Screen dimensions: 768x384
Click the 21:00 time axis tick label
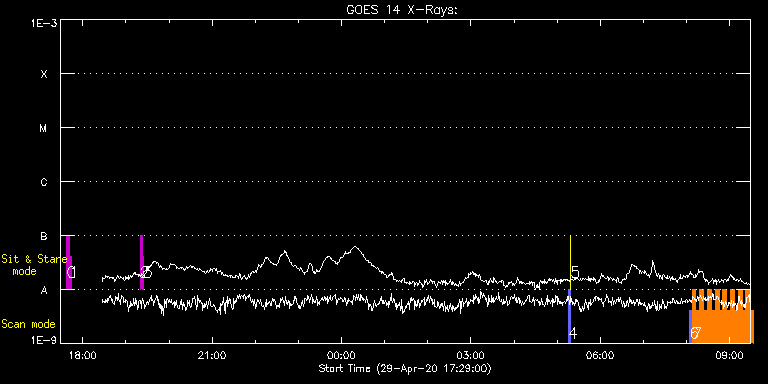(212, 355)
